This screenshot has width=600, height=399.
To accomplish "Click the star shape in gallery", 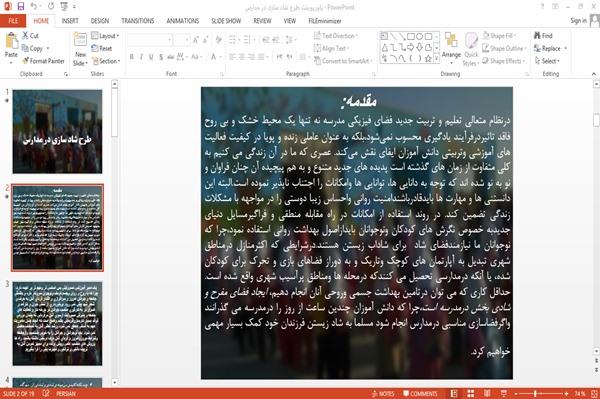I will point(428,59).
